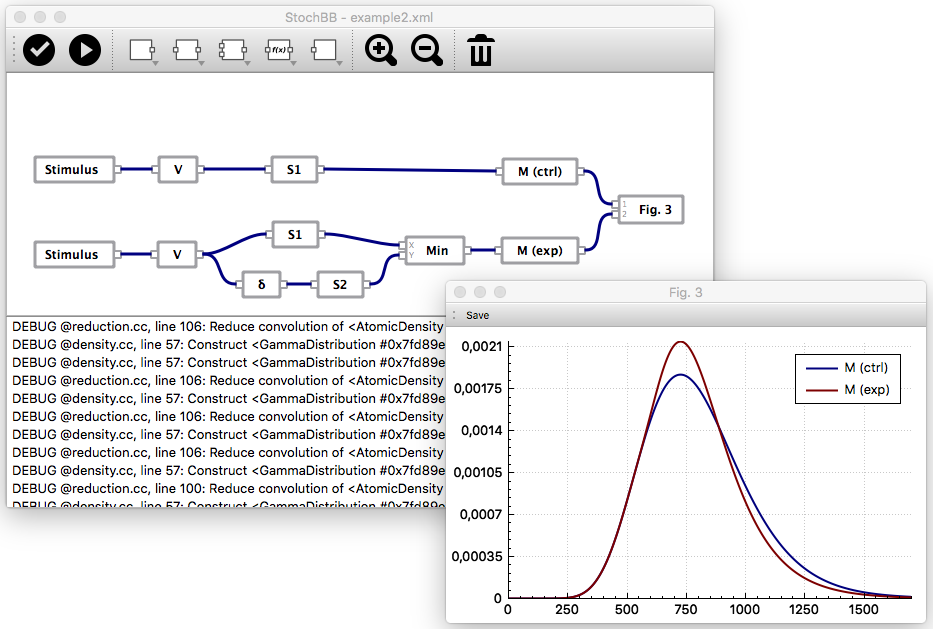The height and width of the screenshot is (629, 933).
Task: Open the f(x) function node menu
Action: coord(279,50)
